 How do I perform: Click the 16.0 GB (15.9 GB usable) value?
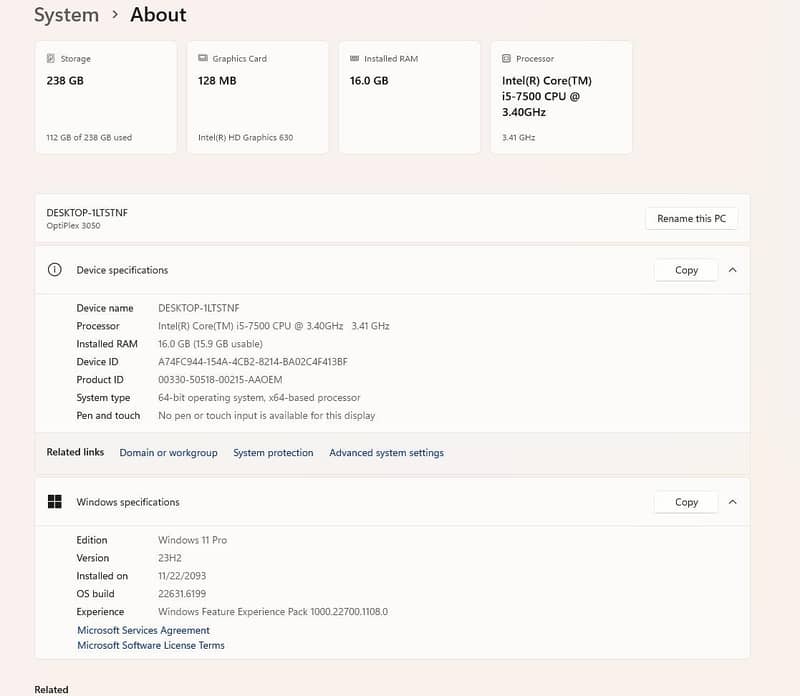[210, 344]
